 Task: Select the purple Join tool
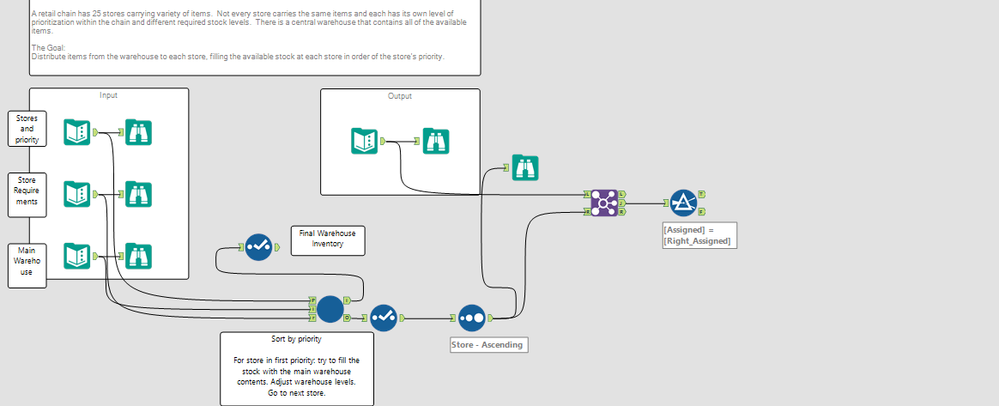click(604, 203)
